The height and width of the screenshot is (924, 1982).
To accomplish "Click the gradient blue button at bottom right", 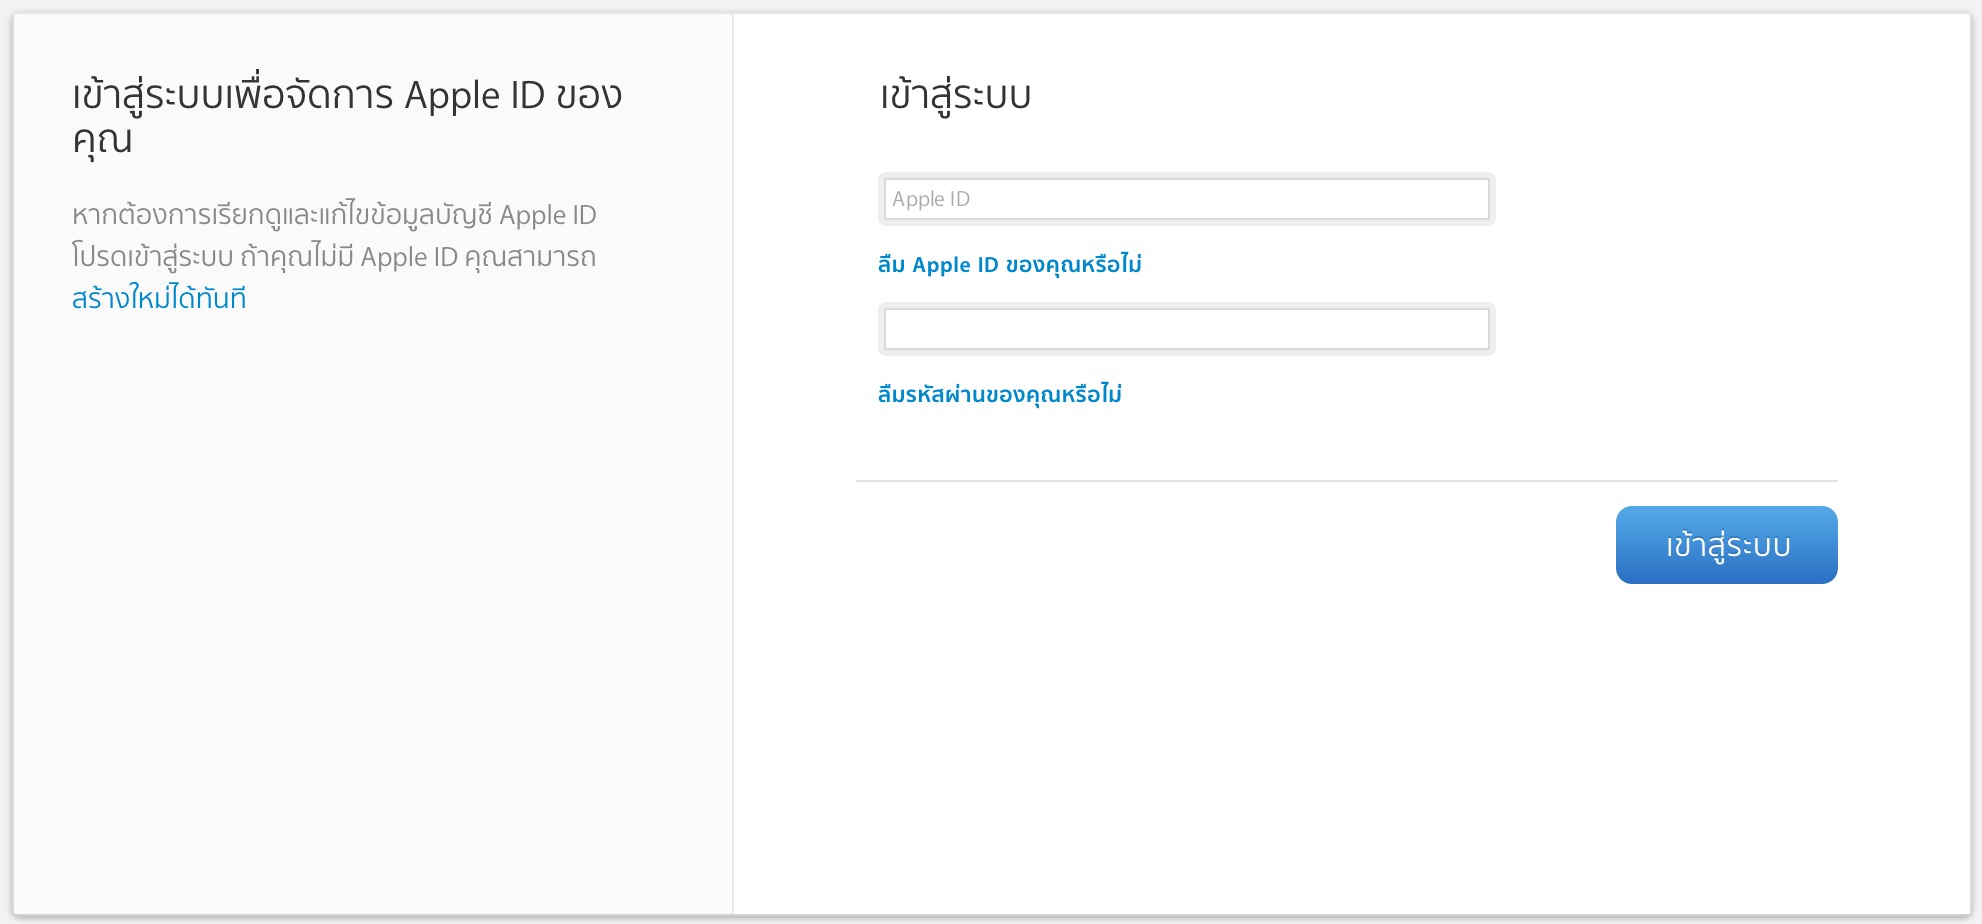I will 1725,545.
